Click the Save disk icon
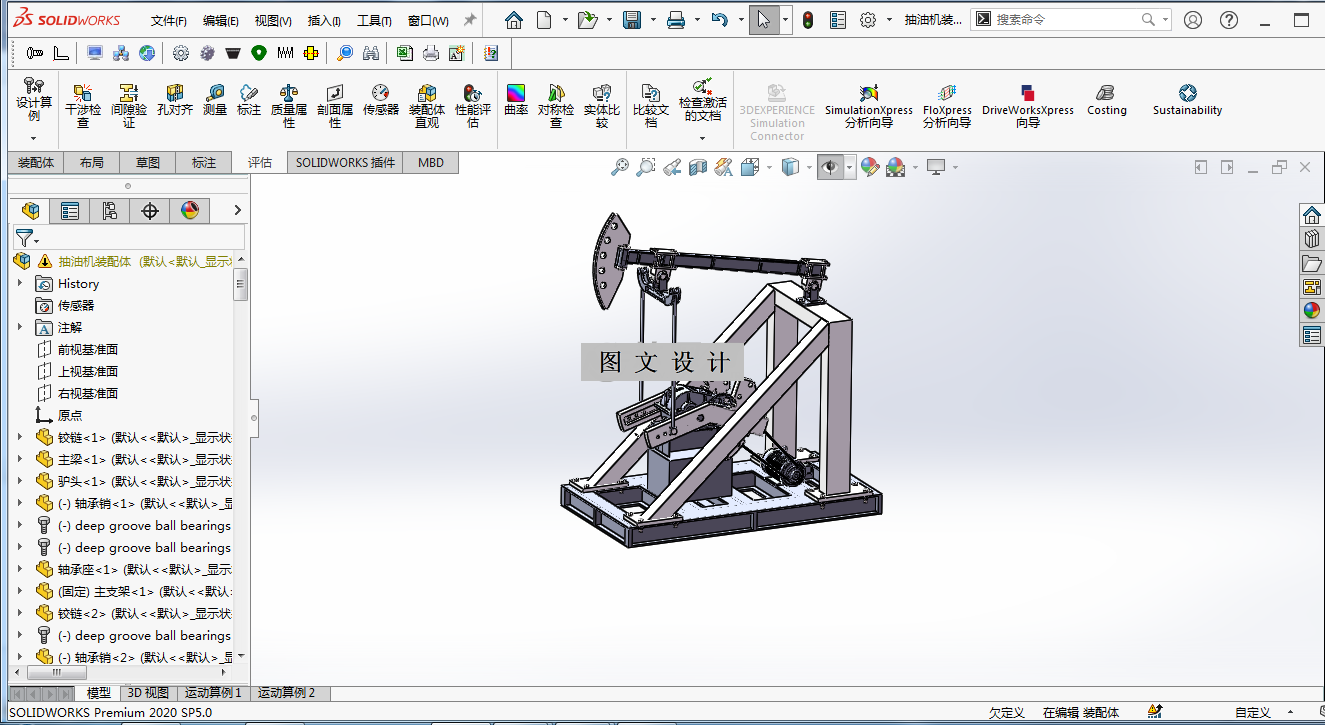1325x725 pixels. tap(632, 20)
